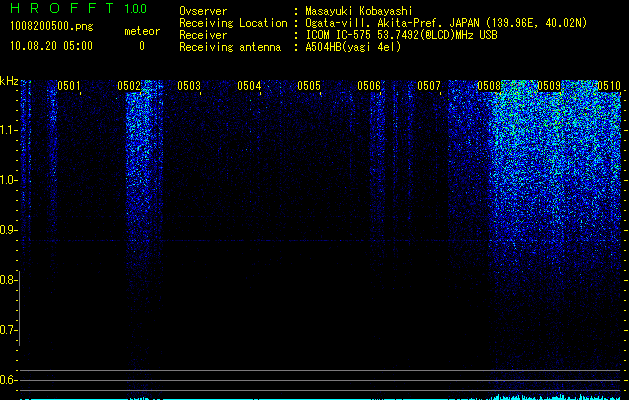The image size is (629, 400).
Task: Click the kHz axis unit label
Action: point(9,81)
